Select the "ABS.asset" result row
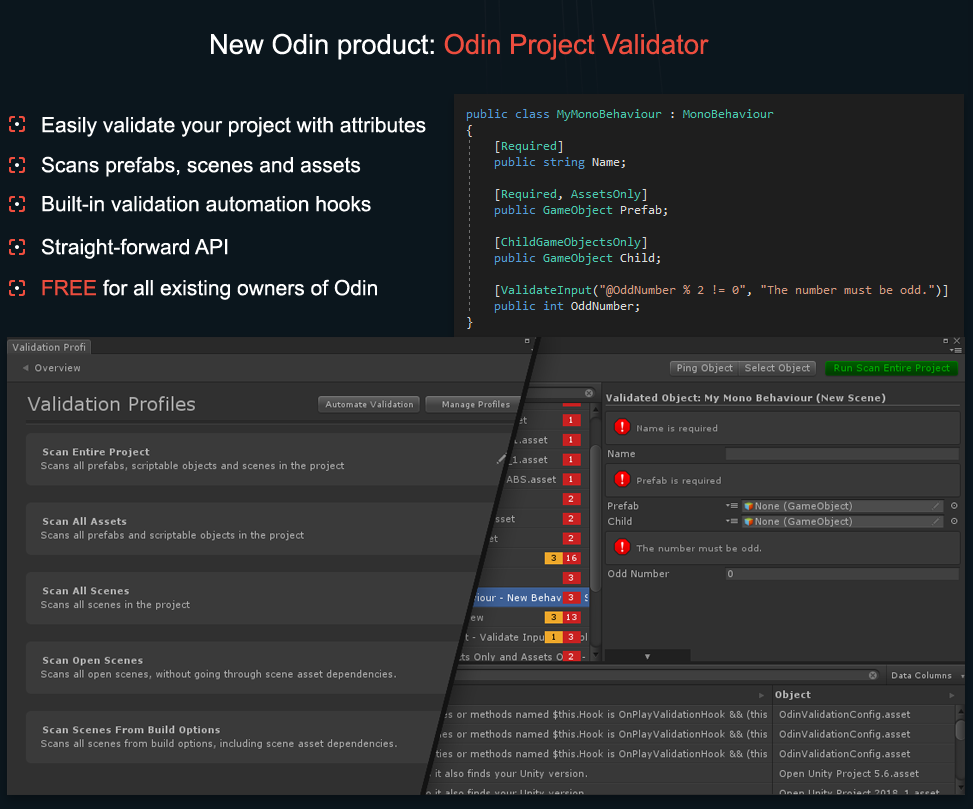973x809 pixels. click(x=544, y=479)
